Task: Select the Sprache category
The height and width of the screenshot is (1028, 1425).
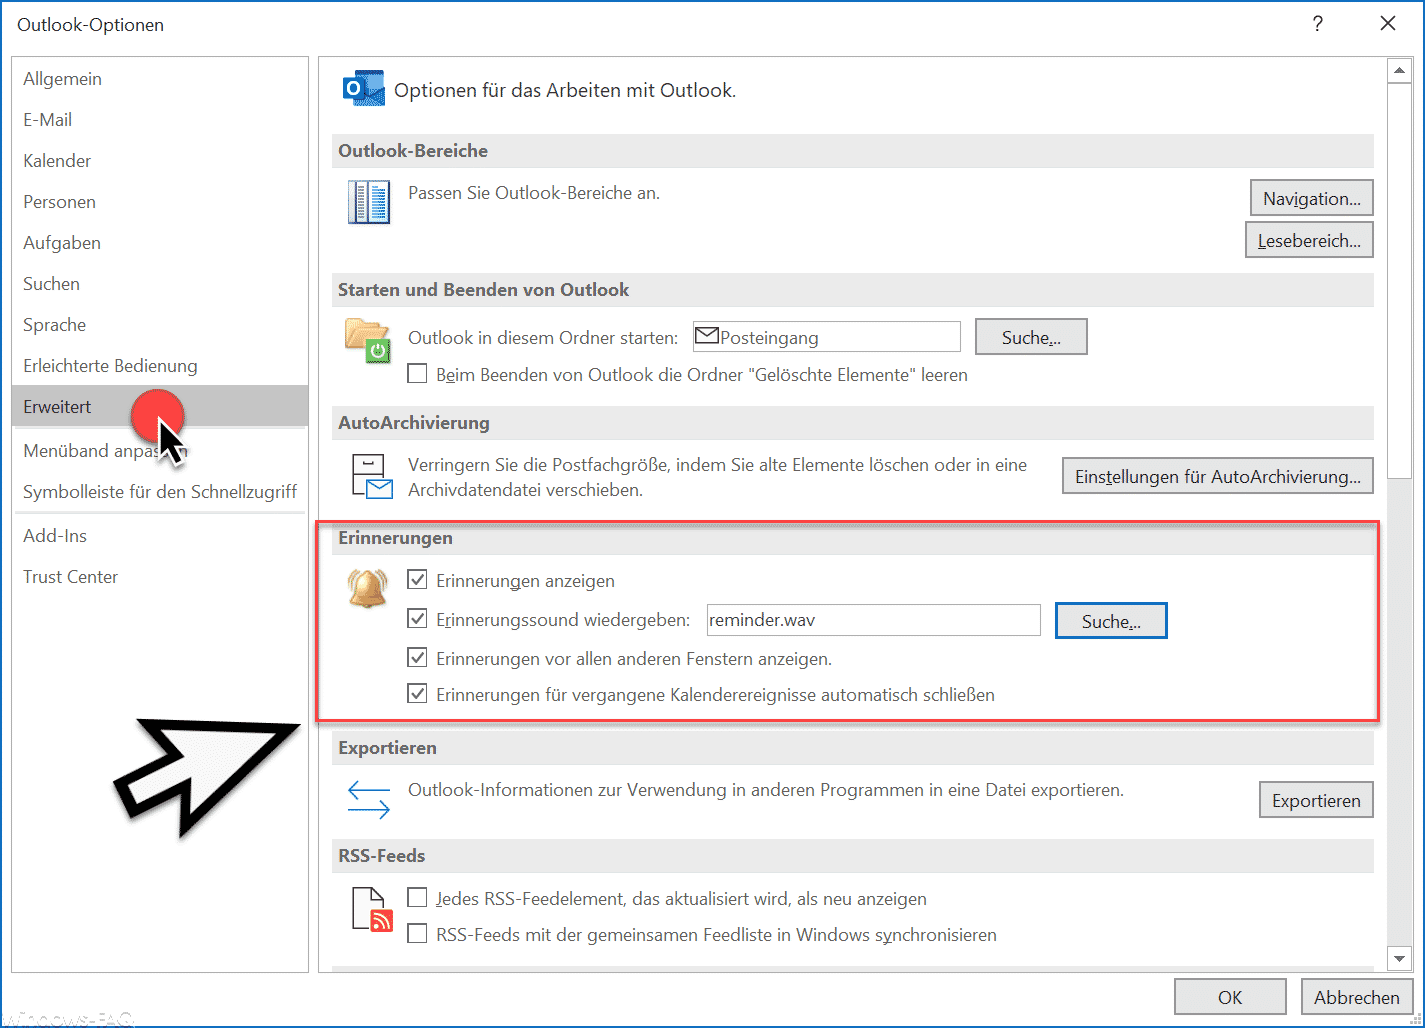Action: tap(160, 325)
